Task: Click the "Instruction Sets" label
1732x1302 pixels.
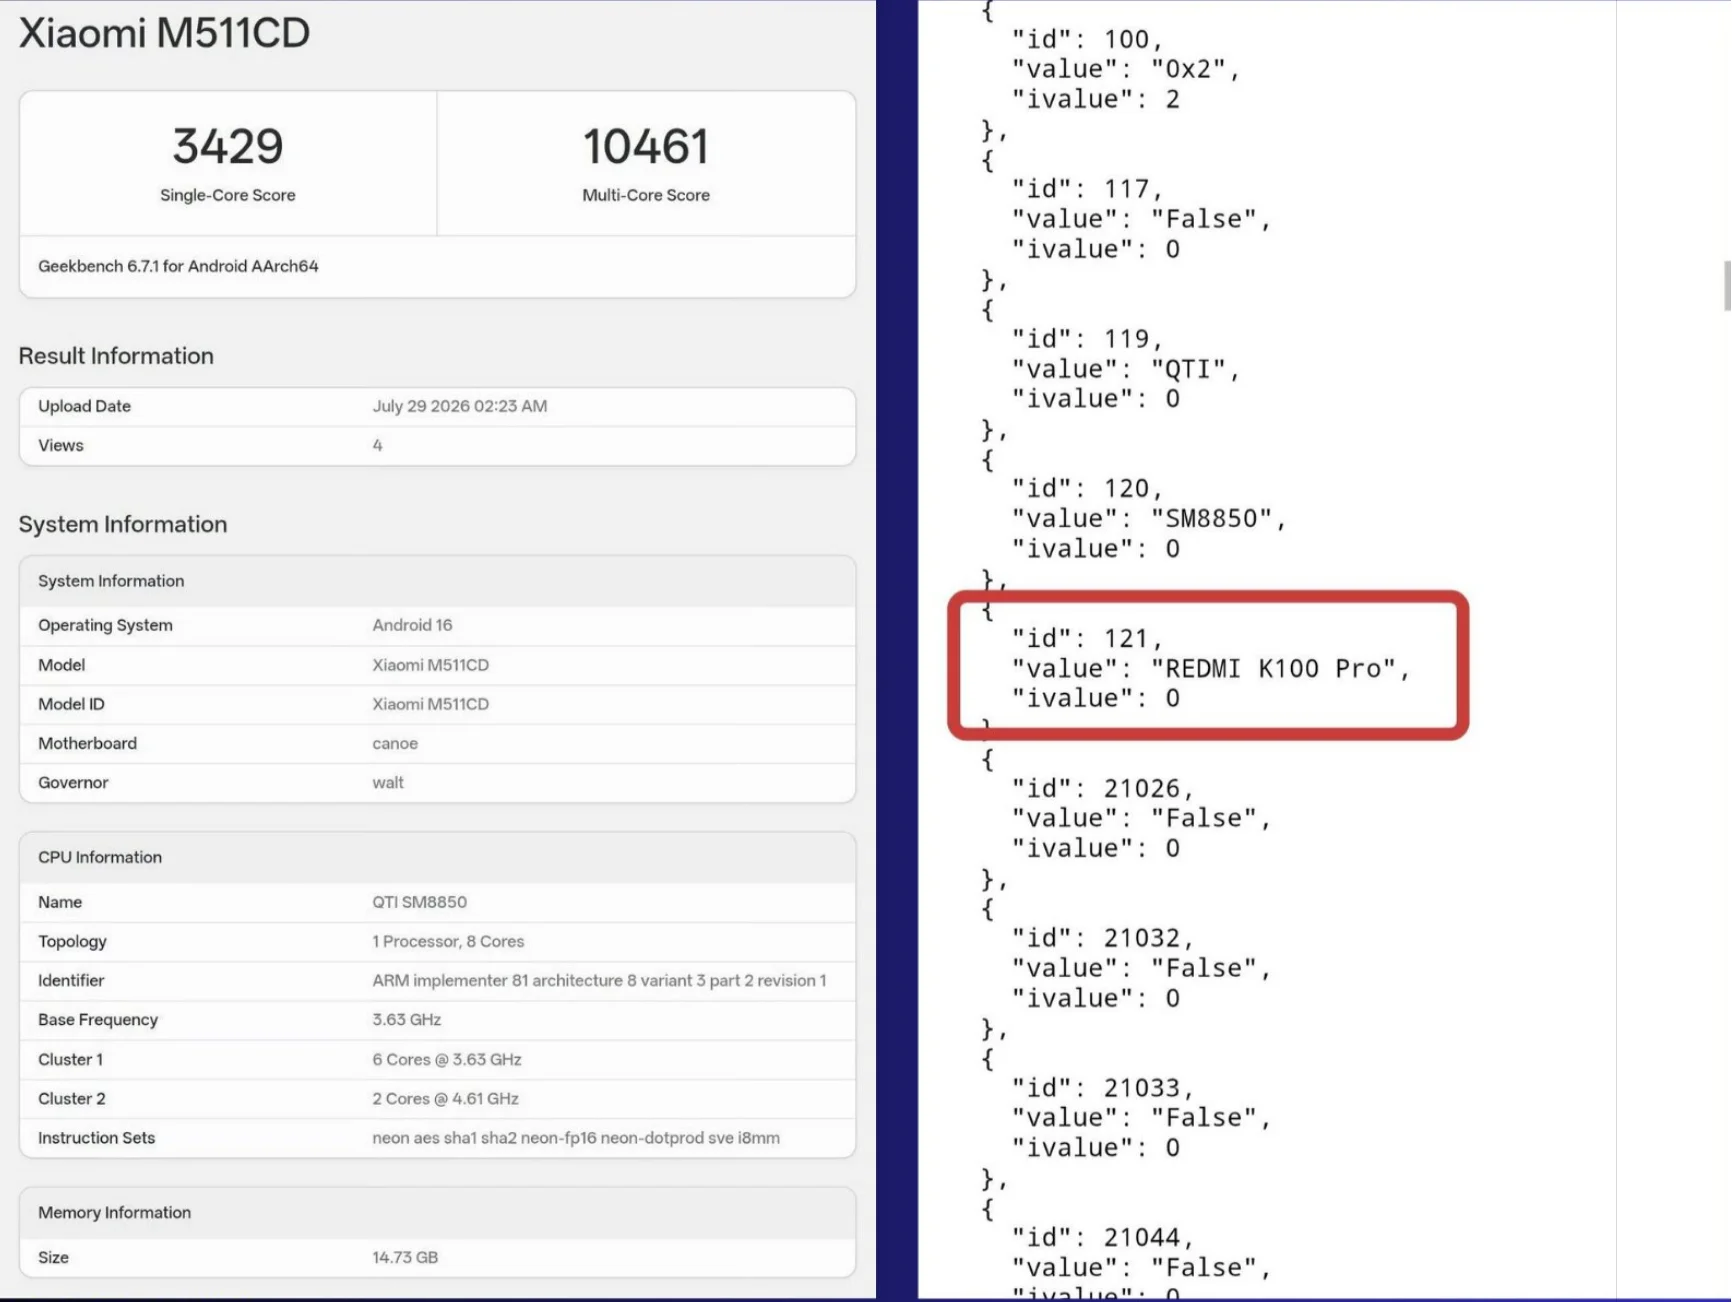Action: click(x=96, y=1138)
